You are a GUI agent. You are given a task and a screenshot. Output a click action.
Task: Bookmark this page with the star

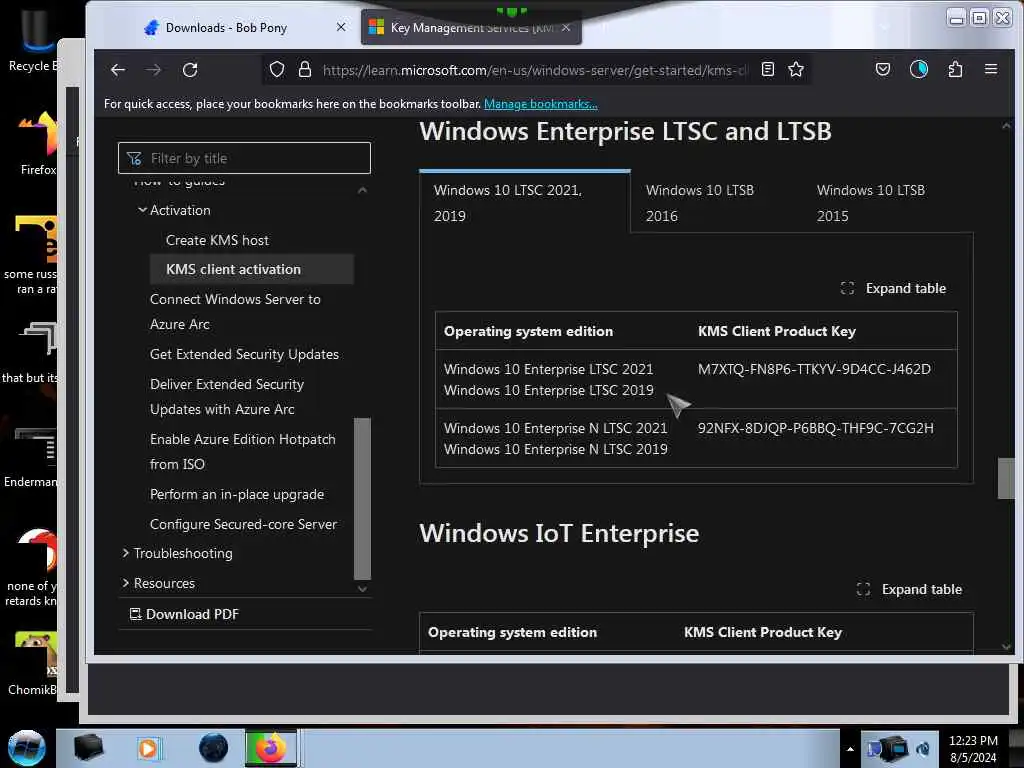pyautogui.click(x=795, y=69)
